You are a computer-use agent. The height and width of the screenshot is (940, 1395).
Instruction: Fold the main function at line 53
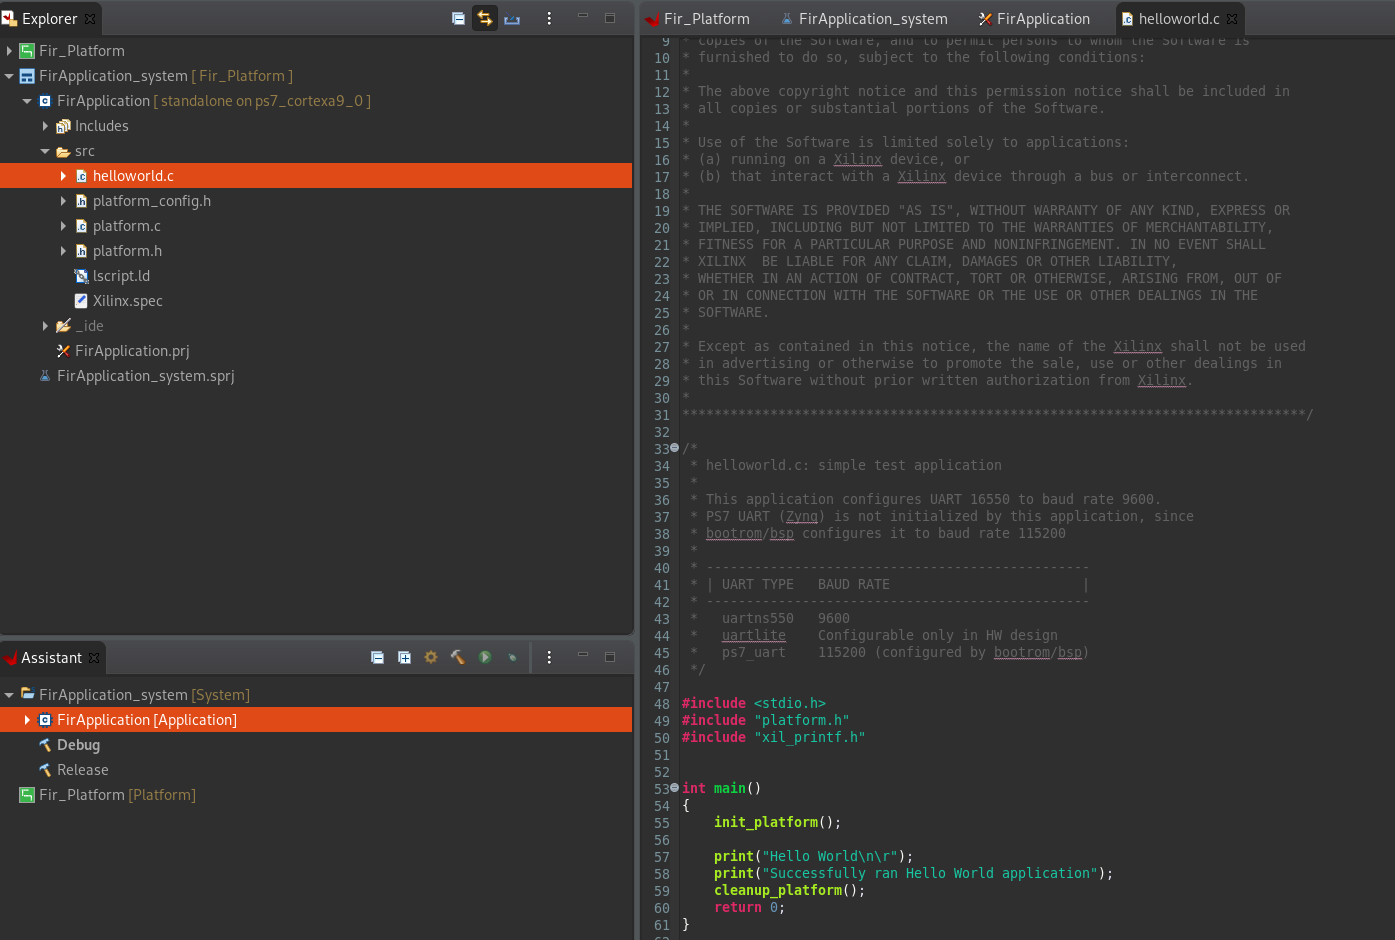pos(674,787)
